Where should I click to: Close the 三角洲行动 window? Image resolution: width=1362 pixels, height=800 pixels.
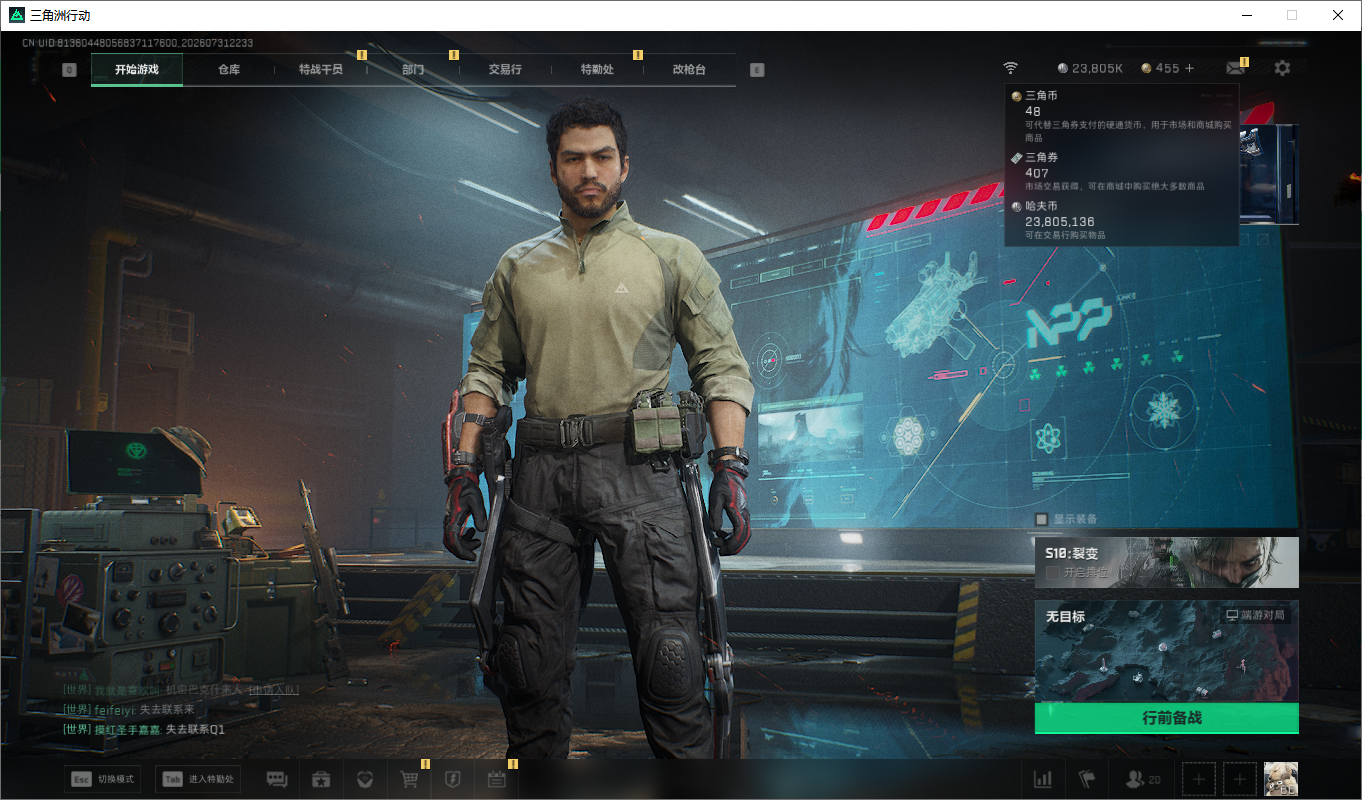[1338, 15]
